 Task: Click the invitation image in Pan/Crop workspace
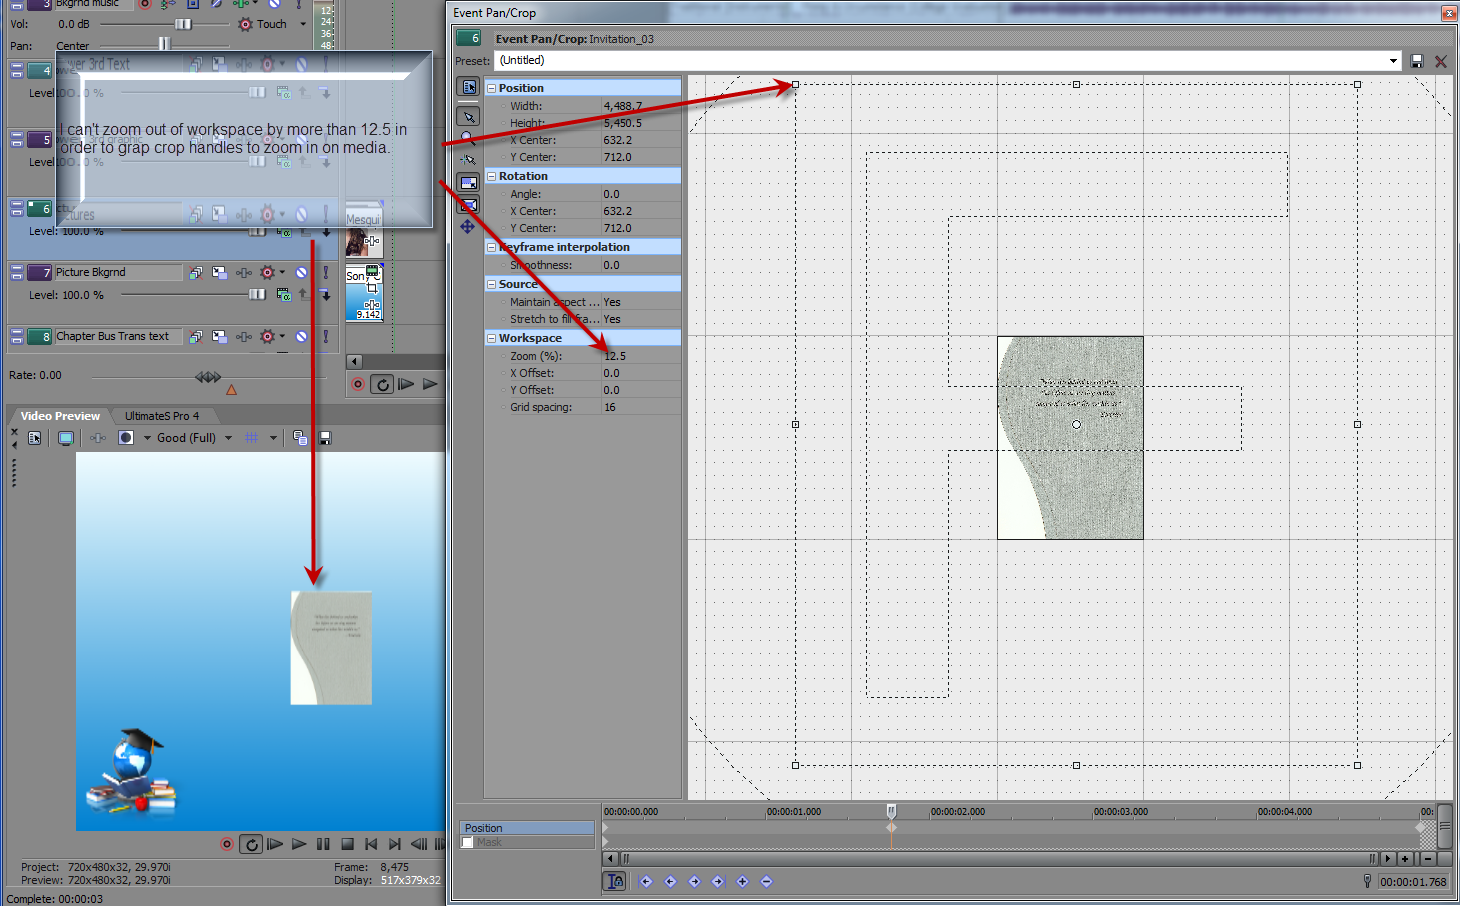pyautogui.click(x=1070, y=438)
